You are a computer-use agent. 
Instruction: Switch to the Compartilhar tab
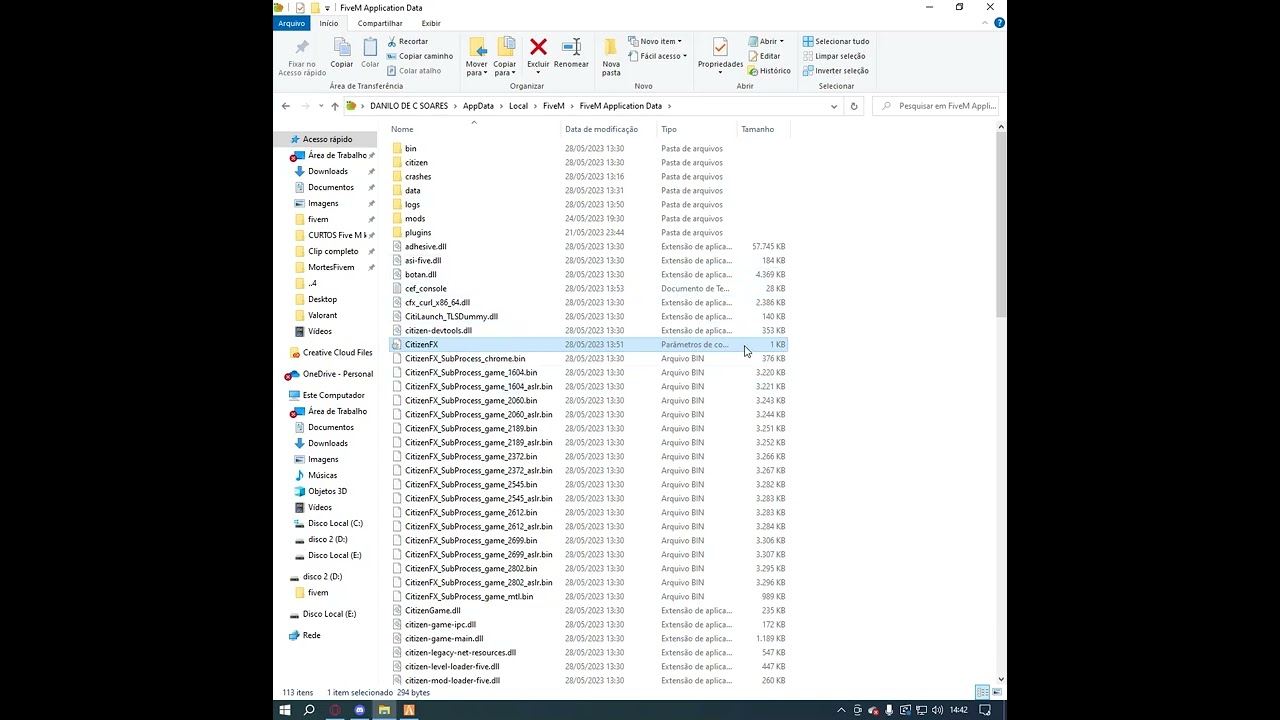click(x=380, y=23)
